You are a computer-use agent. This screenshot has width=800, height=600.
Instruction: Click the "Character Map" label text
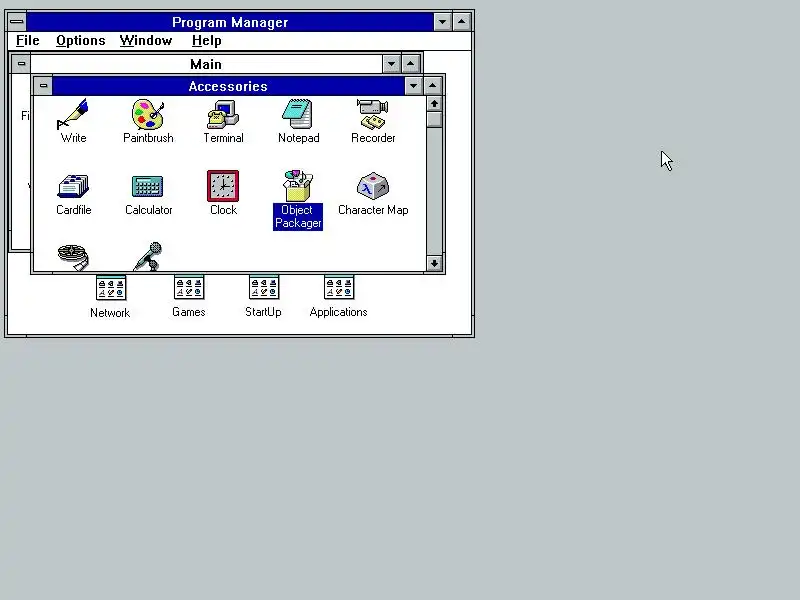coord(373,210)
